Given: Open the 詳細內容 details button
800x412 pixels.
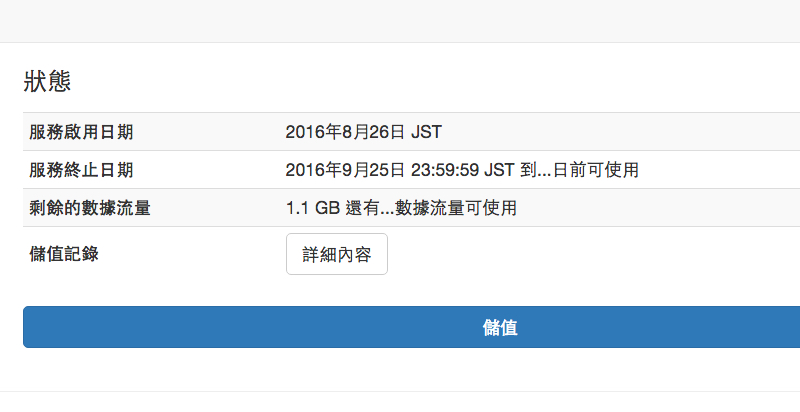Looking at the screenshot, I should click(337, 254).
